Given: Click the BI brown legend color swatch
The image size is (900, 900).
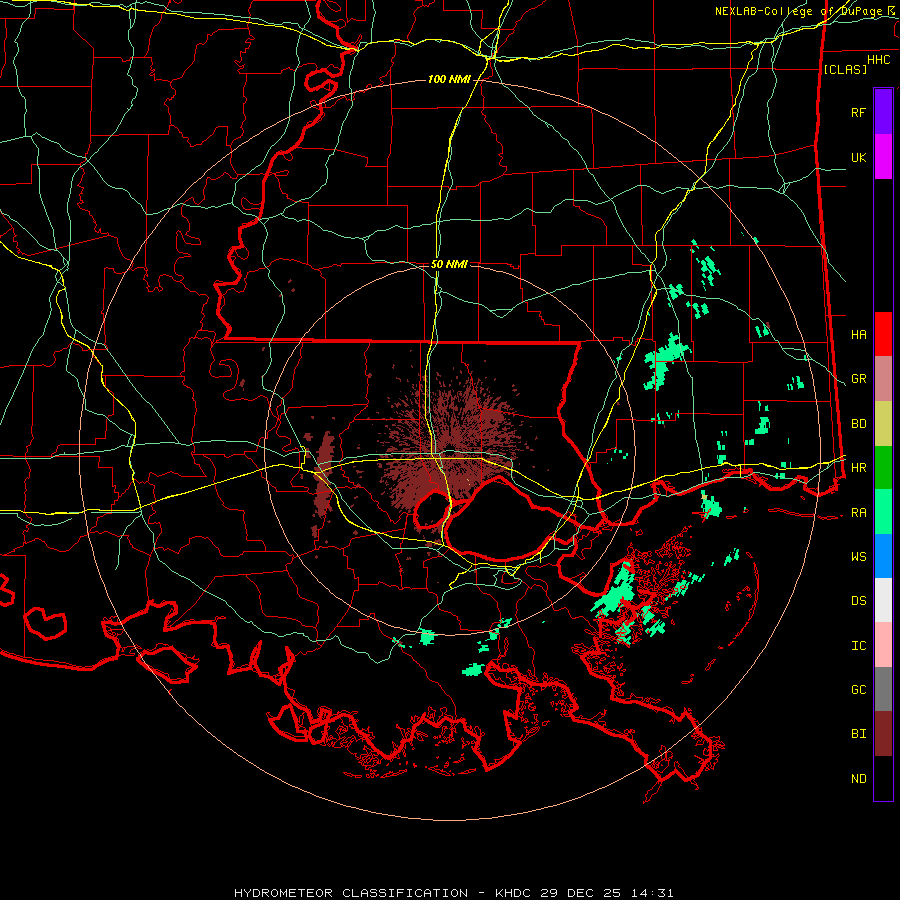Looking at the screenshot, I should [x=883, y=734].
